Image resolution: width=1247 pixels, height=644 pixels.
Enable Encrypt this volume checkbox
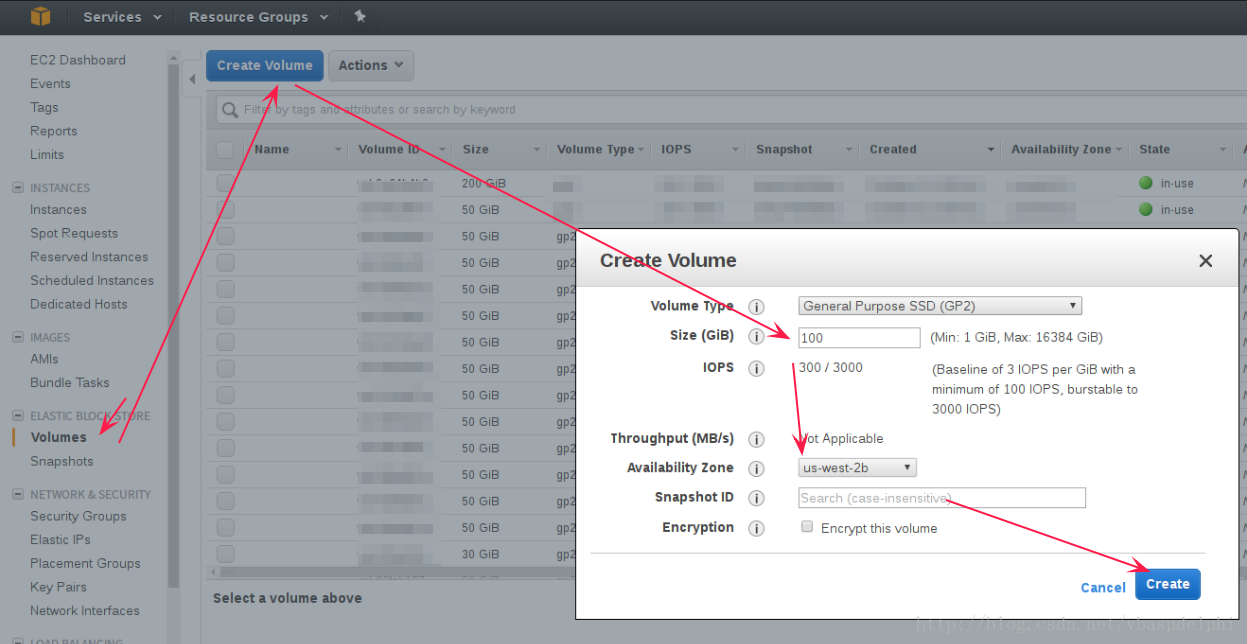tap(807, 527)
